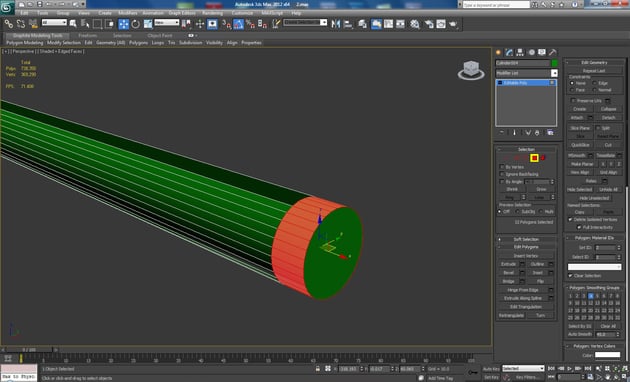This screenshot has height=382, width=630.
Task: Open the Object Paint ribbon tab
Action: coord(160,35)
